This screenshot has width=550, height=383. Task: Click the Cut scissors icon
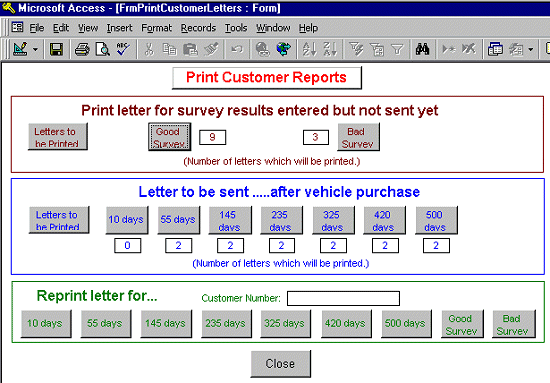point(149,49)
